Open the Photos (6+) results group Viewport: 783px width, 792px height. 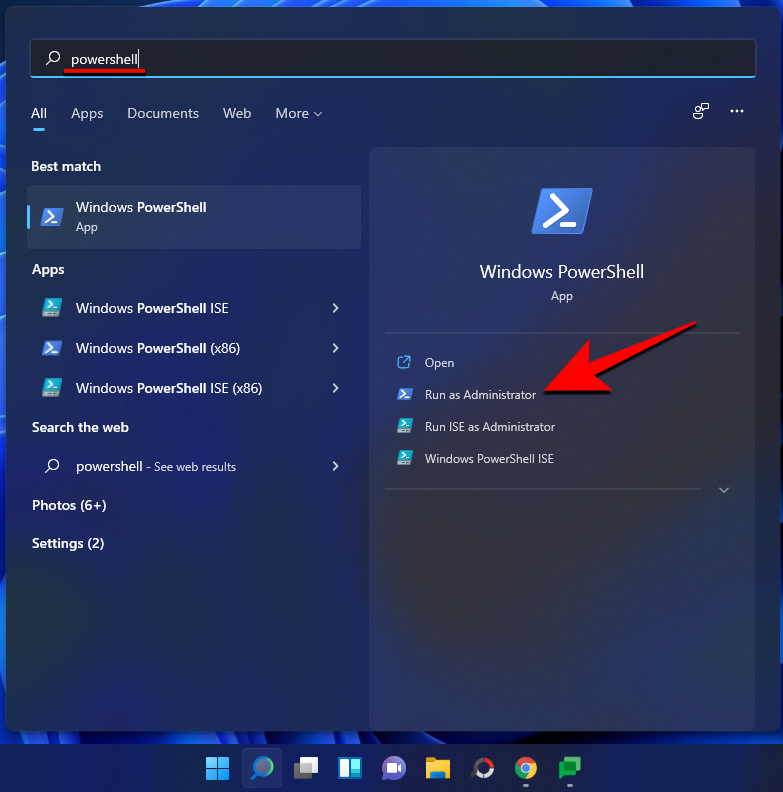click(x=69, y=505)
